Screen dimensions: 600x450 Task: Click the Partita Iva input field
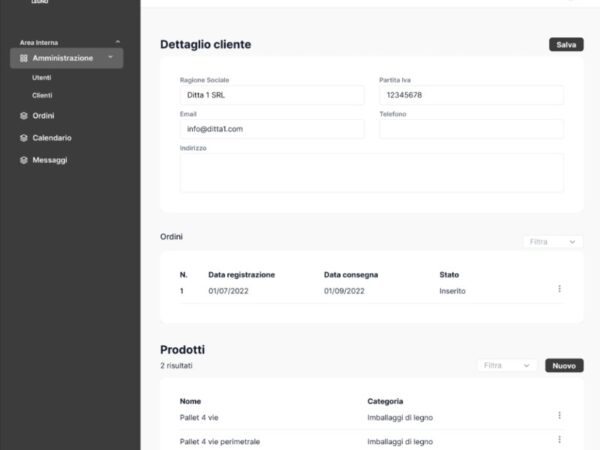(471, 95)
